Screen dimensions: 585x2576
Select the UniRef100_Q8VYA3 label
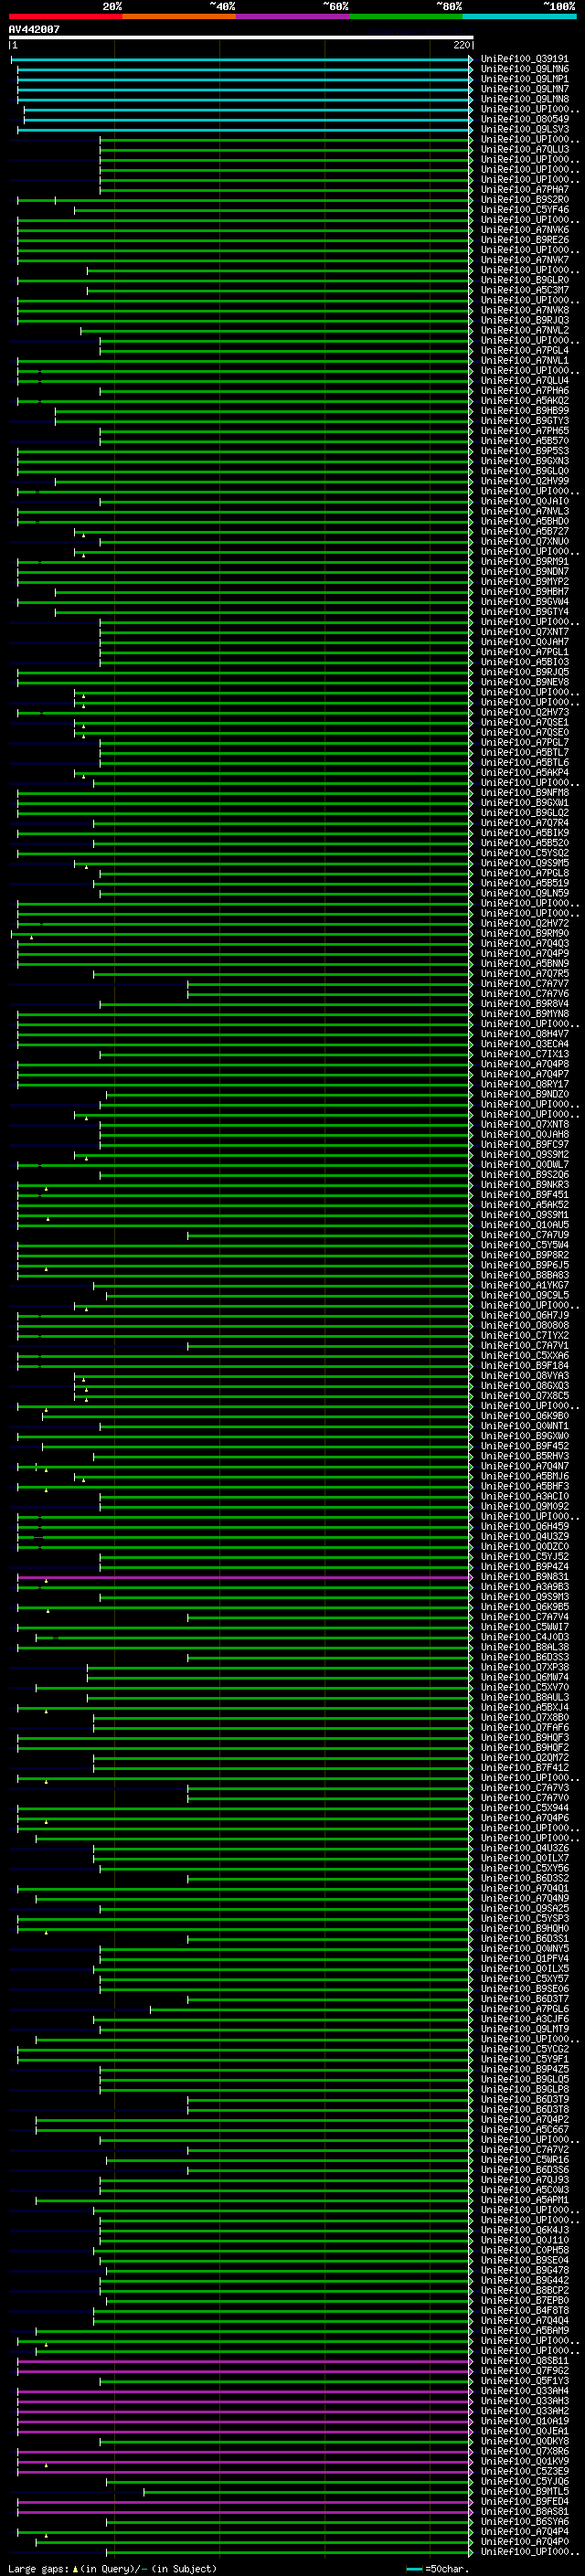click(524, 1376)
